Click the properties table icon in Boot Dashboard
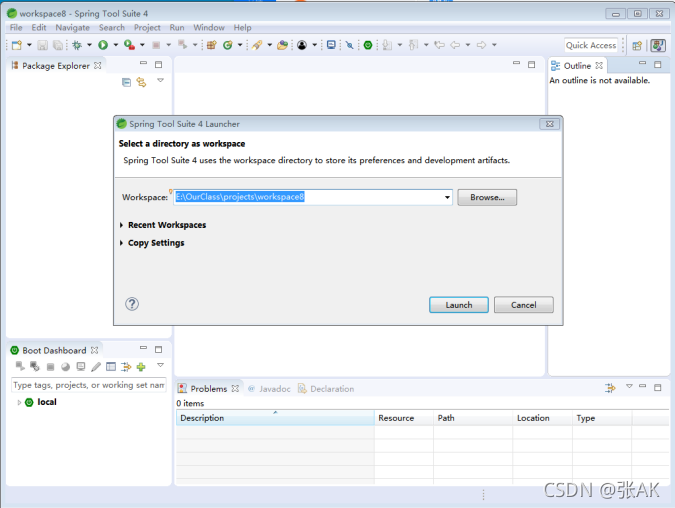 [111, 367]
